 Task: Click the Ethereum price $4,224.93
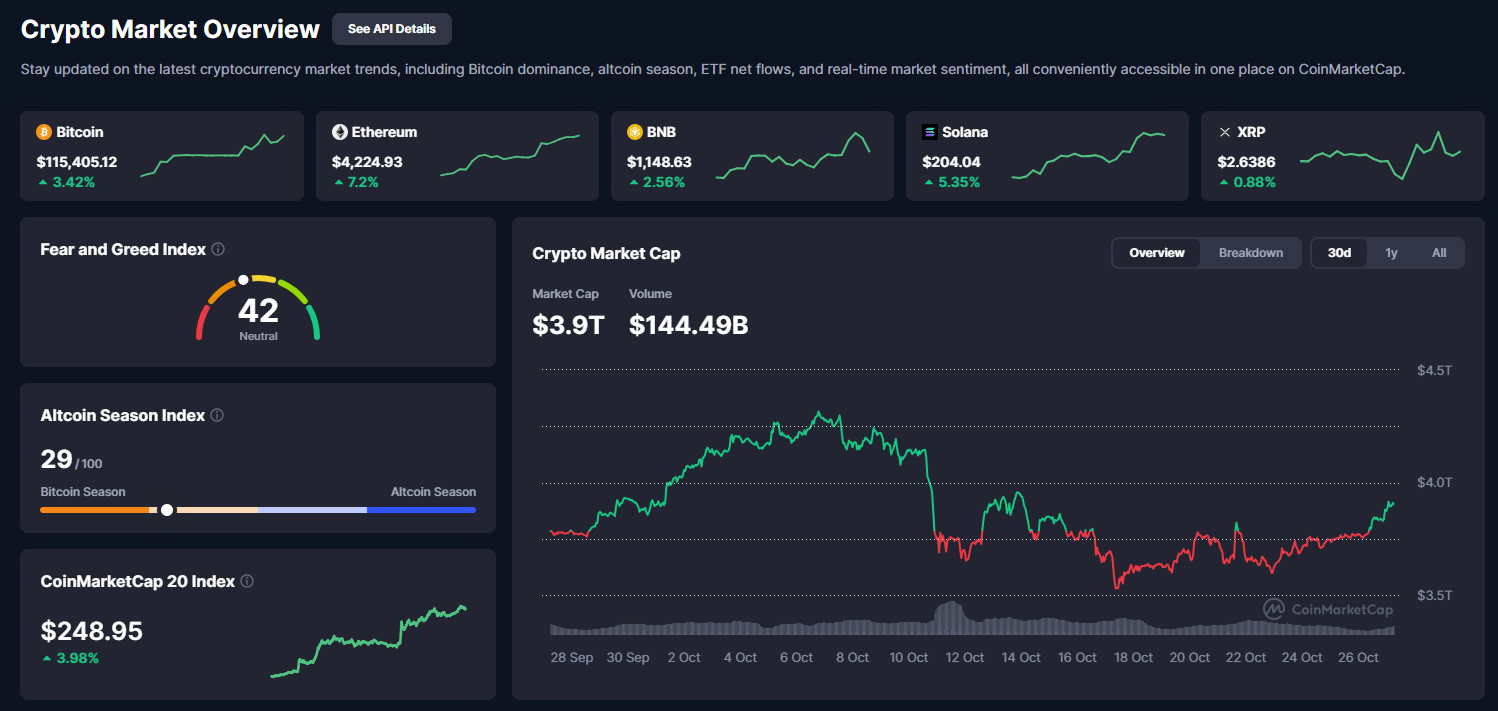click(x=367, y=162)
